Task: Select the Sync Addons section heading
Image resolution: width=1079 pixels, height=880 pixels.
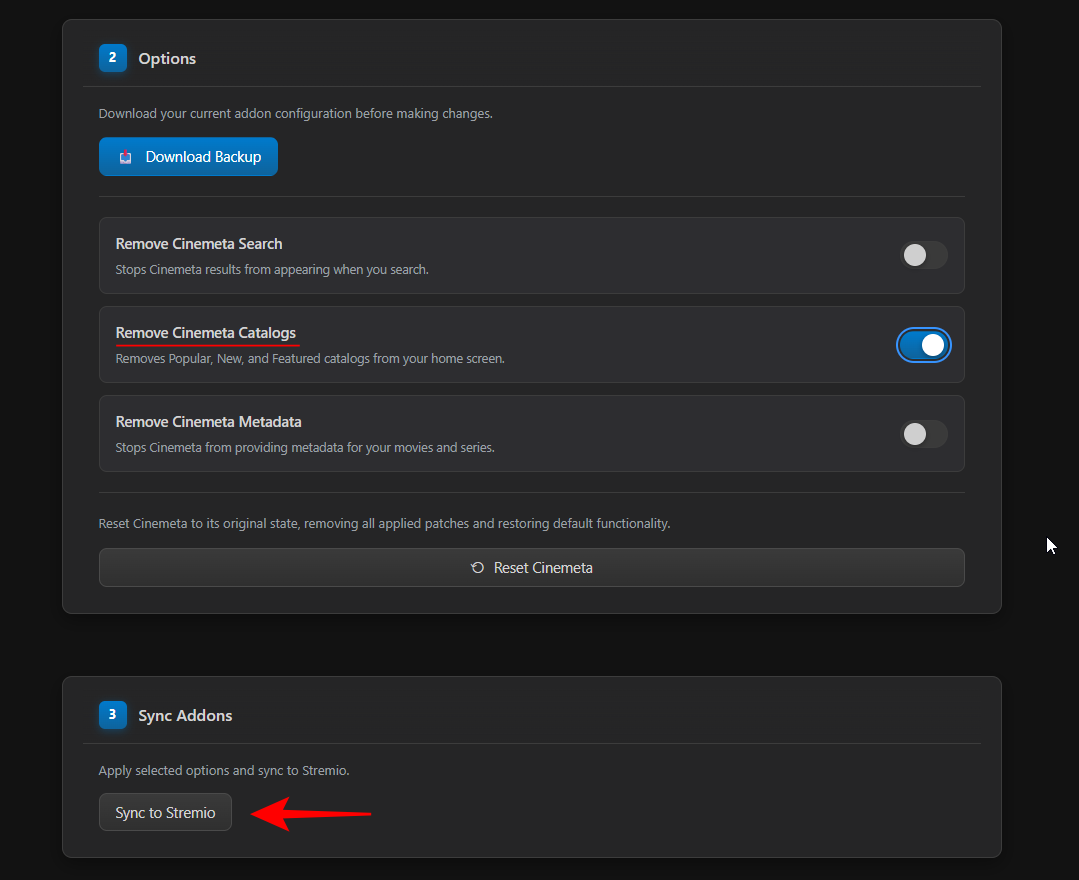Action: [x=185, y=716]
